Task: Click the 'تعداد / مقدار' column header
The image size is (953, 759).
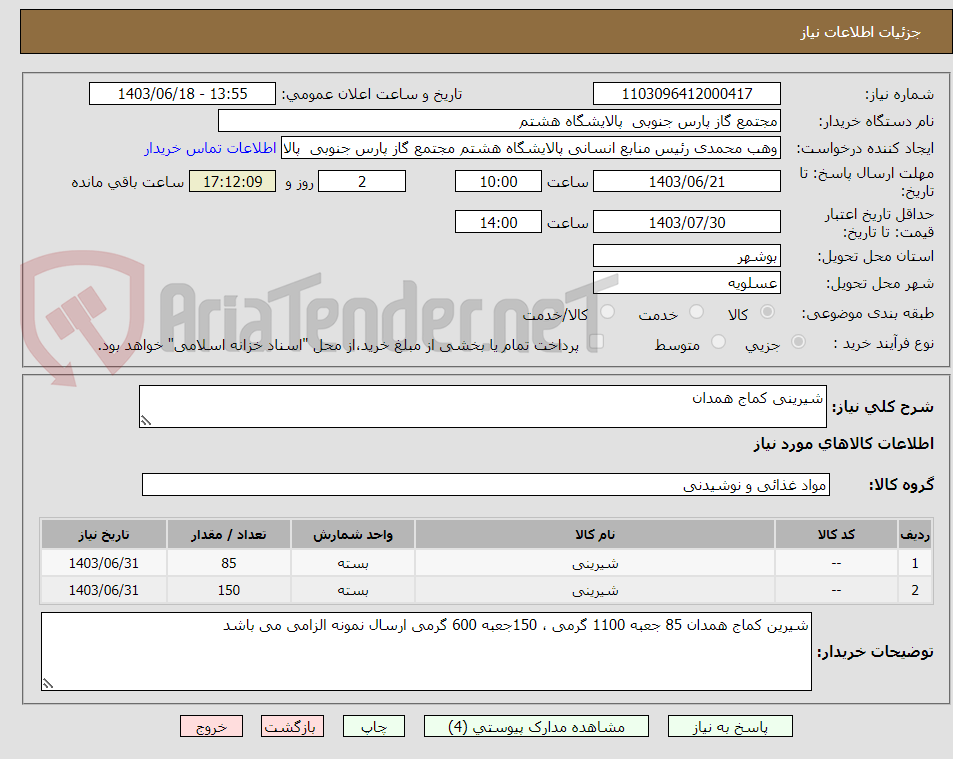Action: pyautogui.click(x=229, y=535)
